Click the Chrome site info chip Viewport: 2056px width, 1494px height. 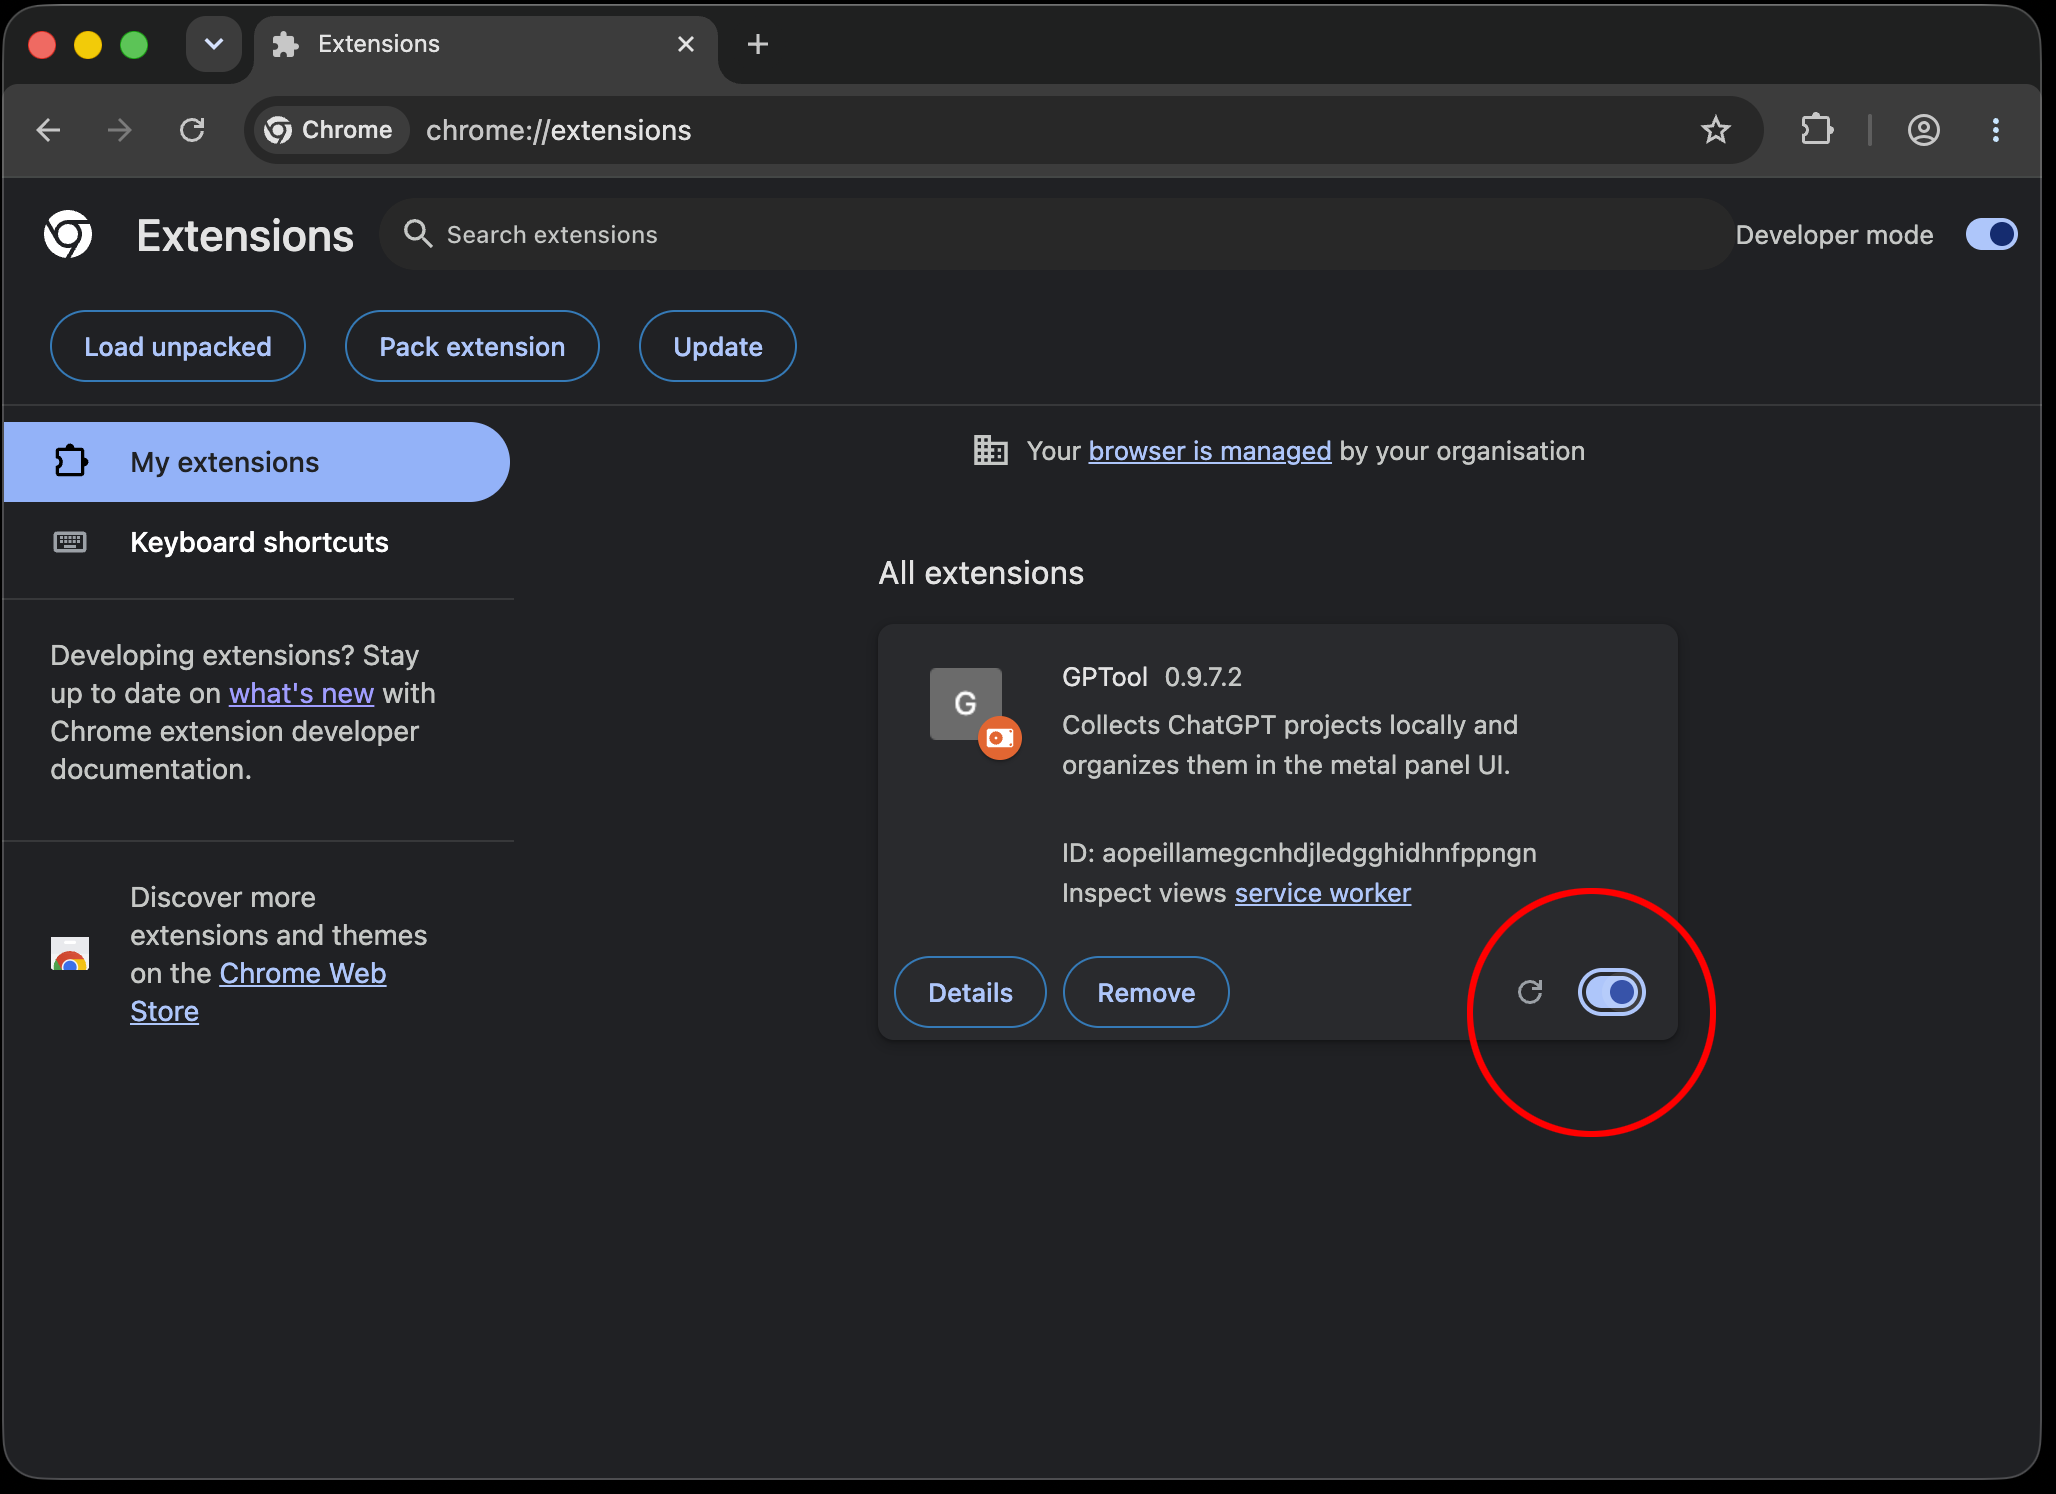click(330, 130)
